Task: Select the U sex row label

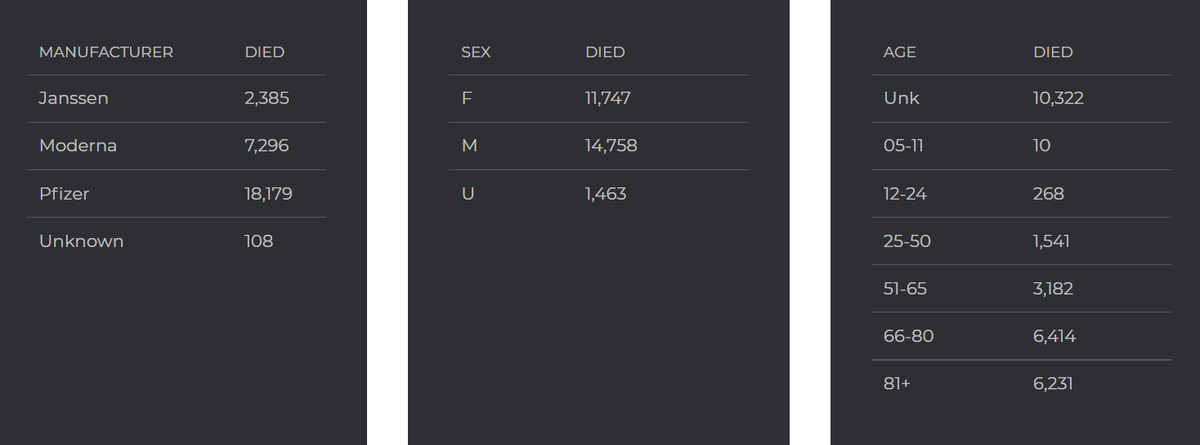Action: pos(467,193)
